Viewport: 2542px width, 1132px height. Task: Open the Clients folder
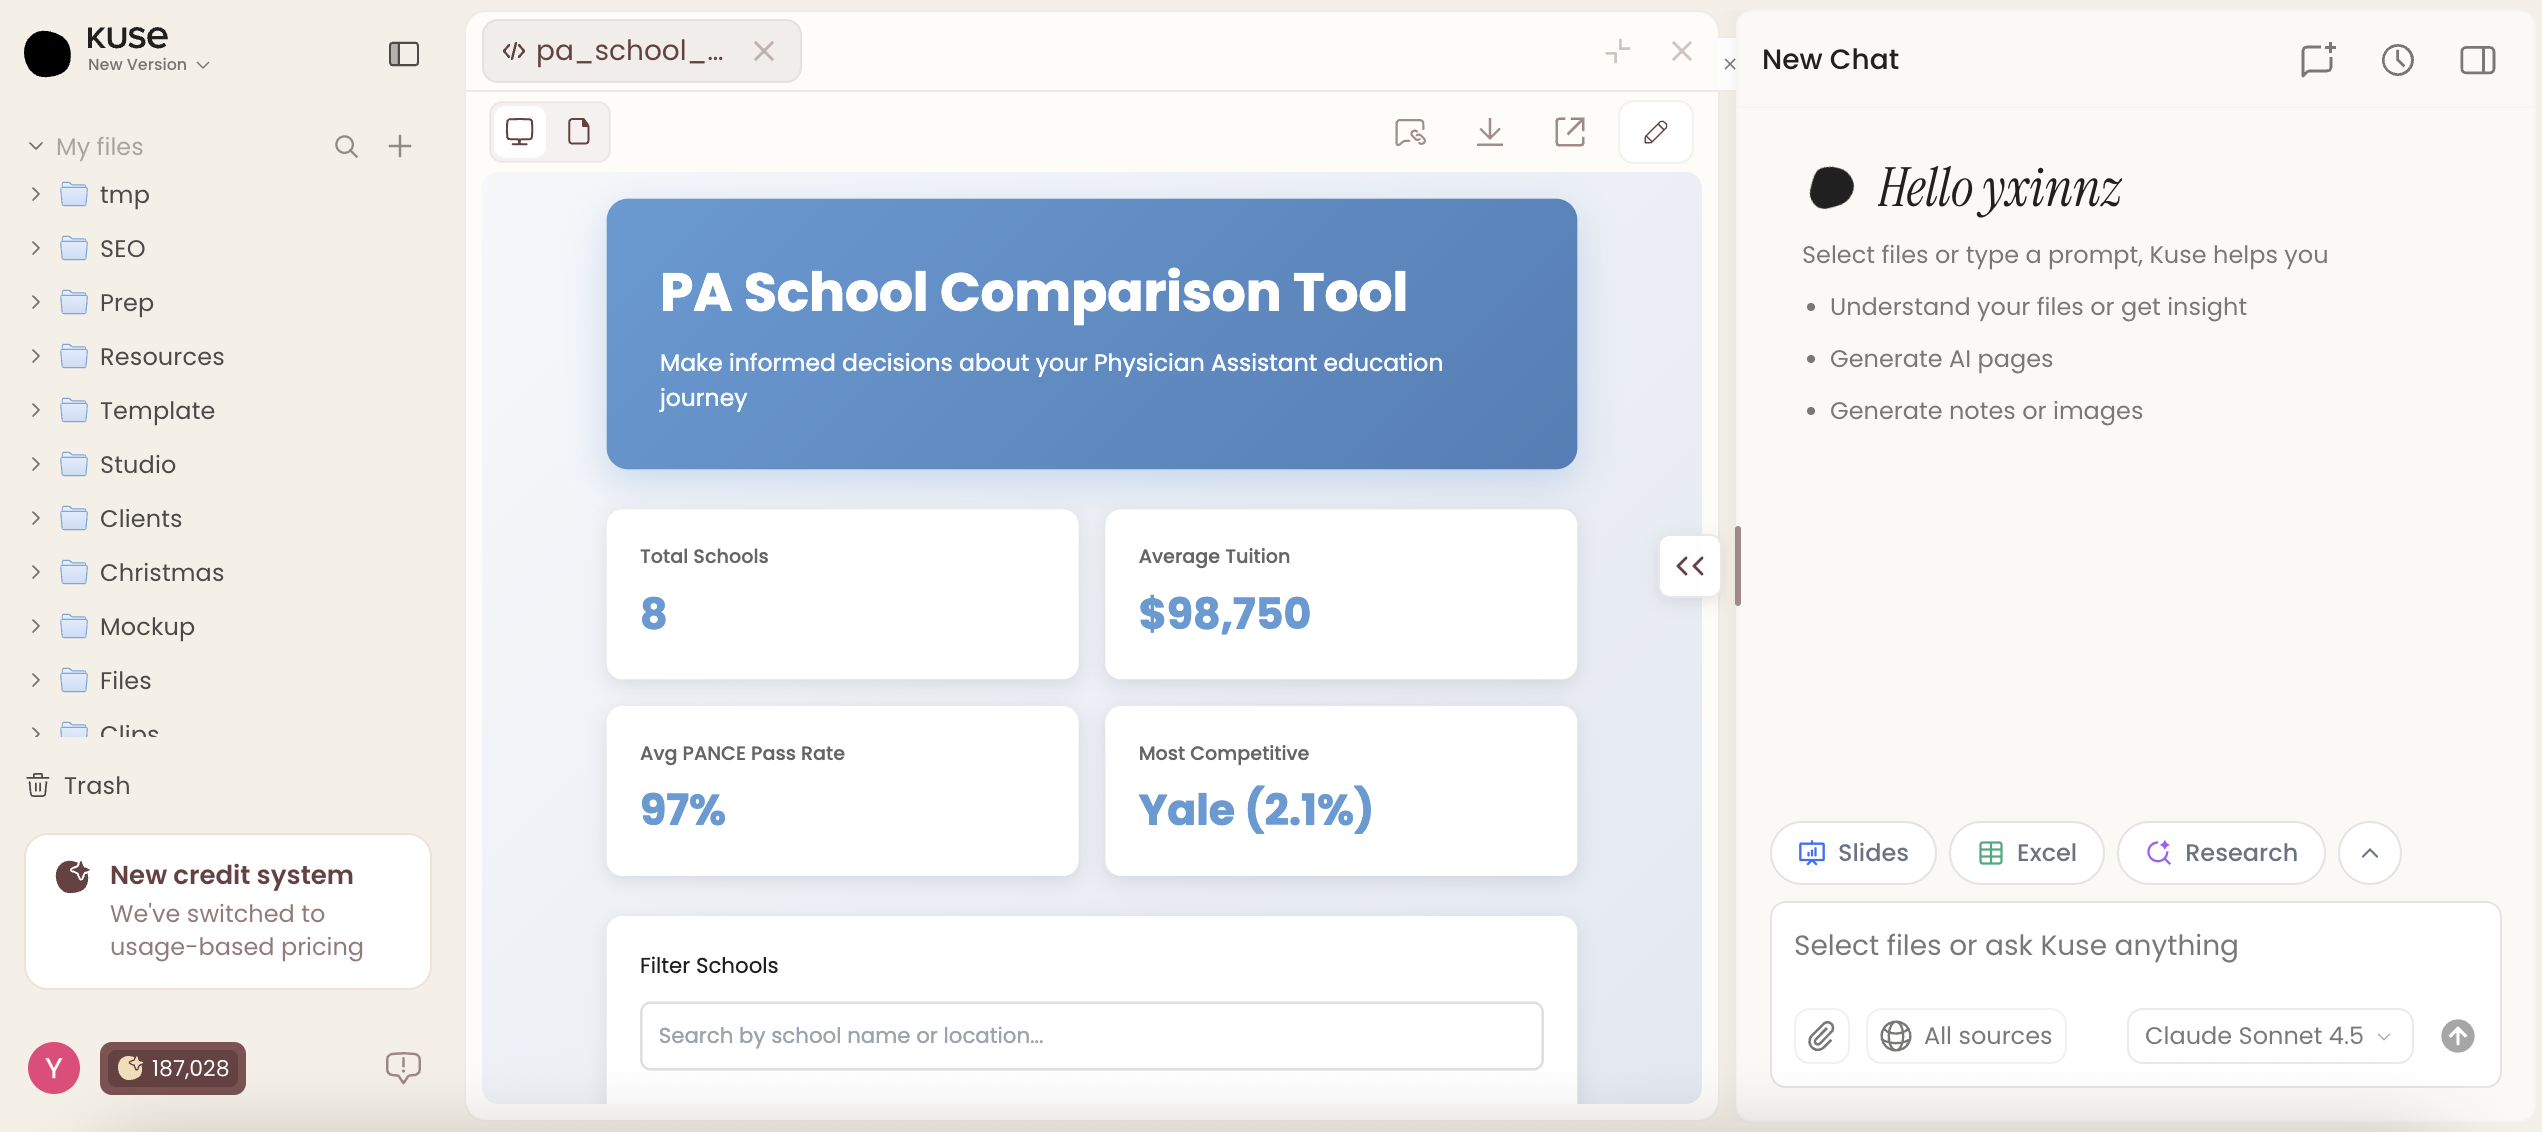pyautogui.click(x=140, y=519)
